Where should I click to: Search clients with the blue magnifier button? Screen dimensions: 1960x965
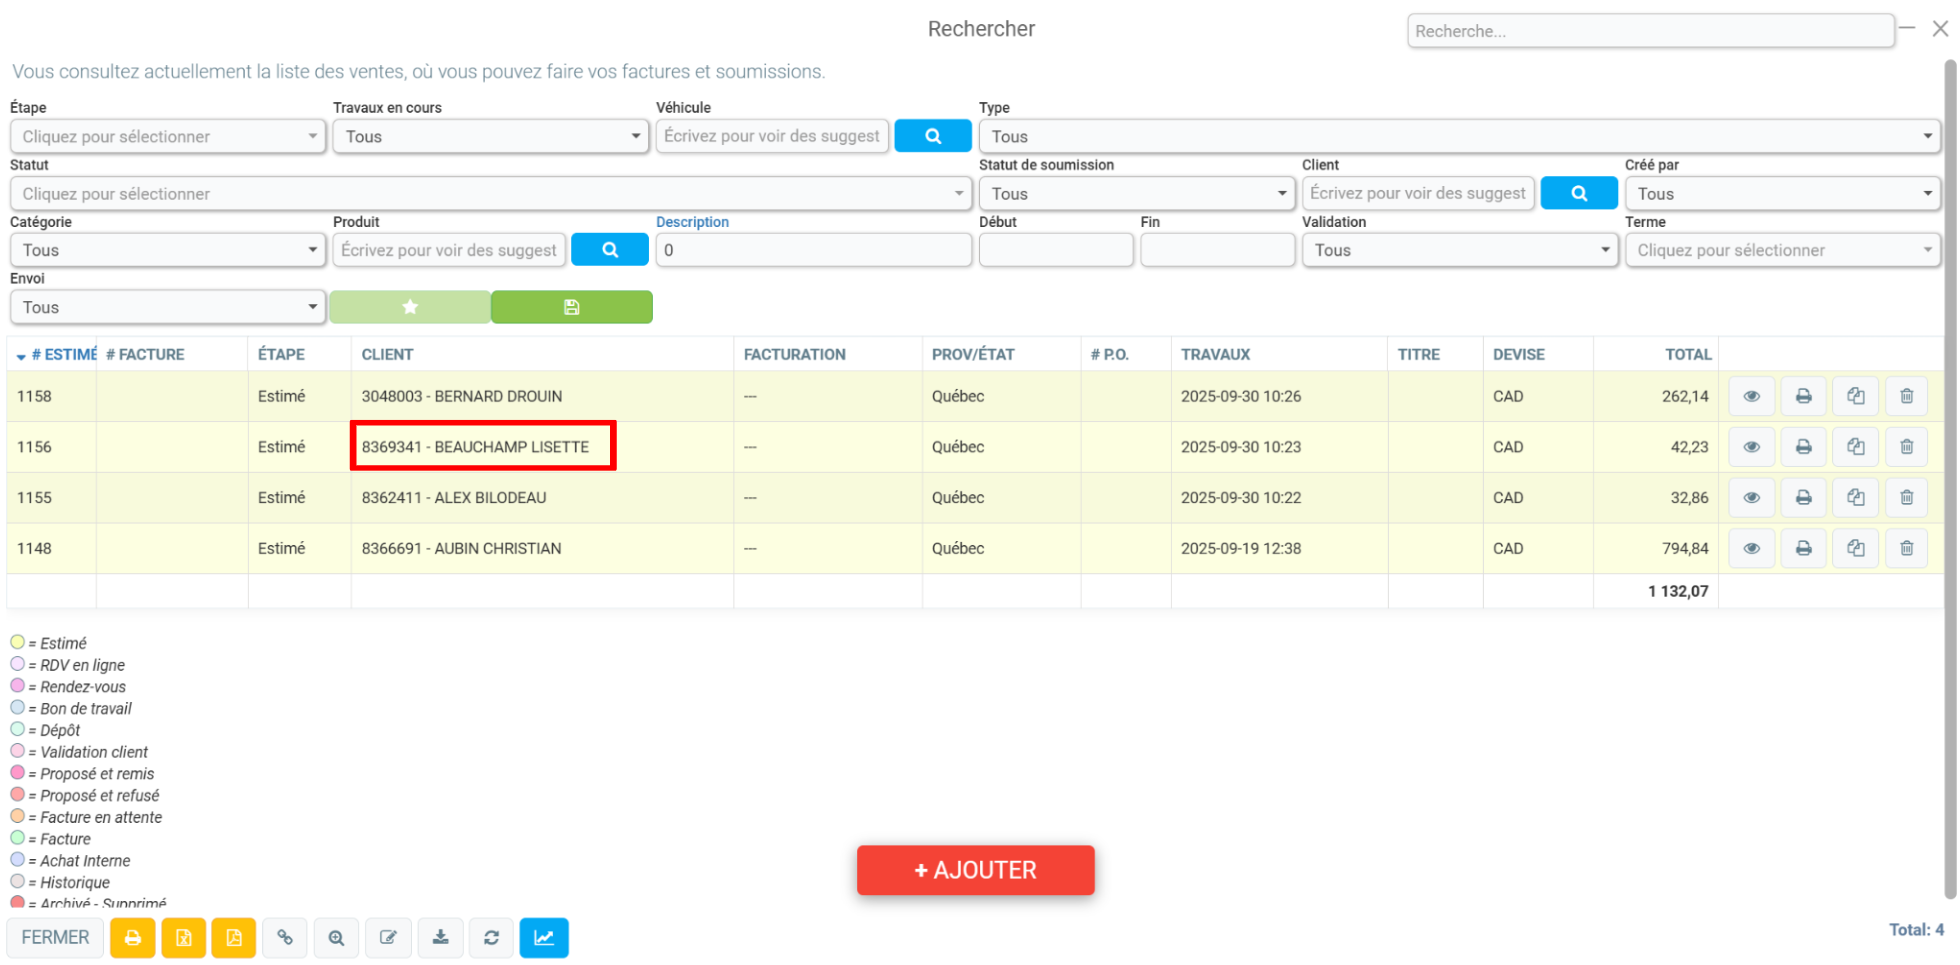tap(1579, 193)
